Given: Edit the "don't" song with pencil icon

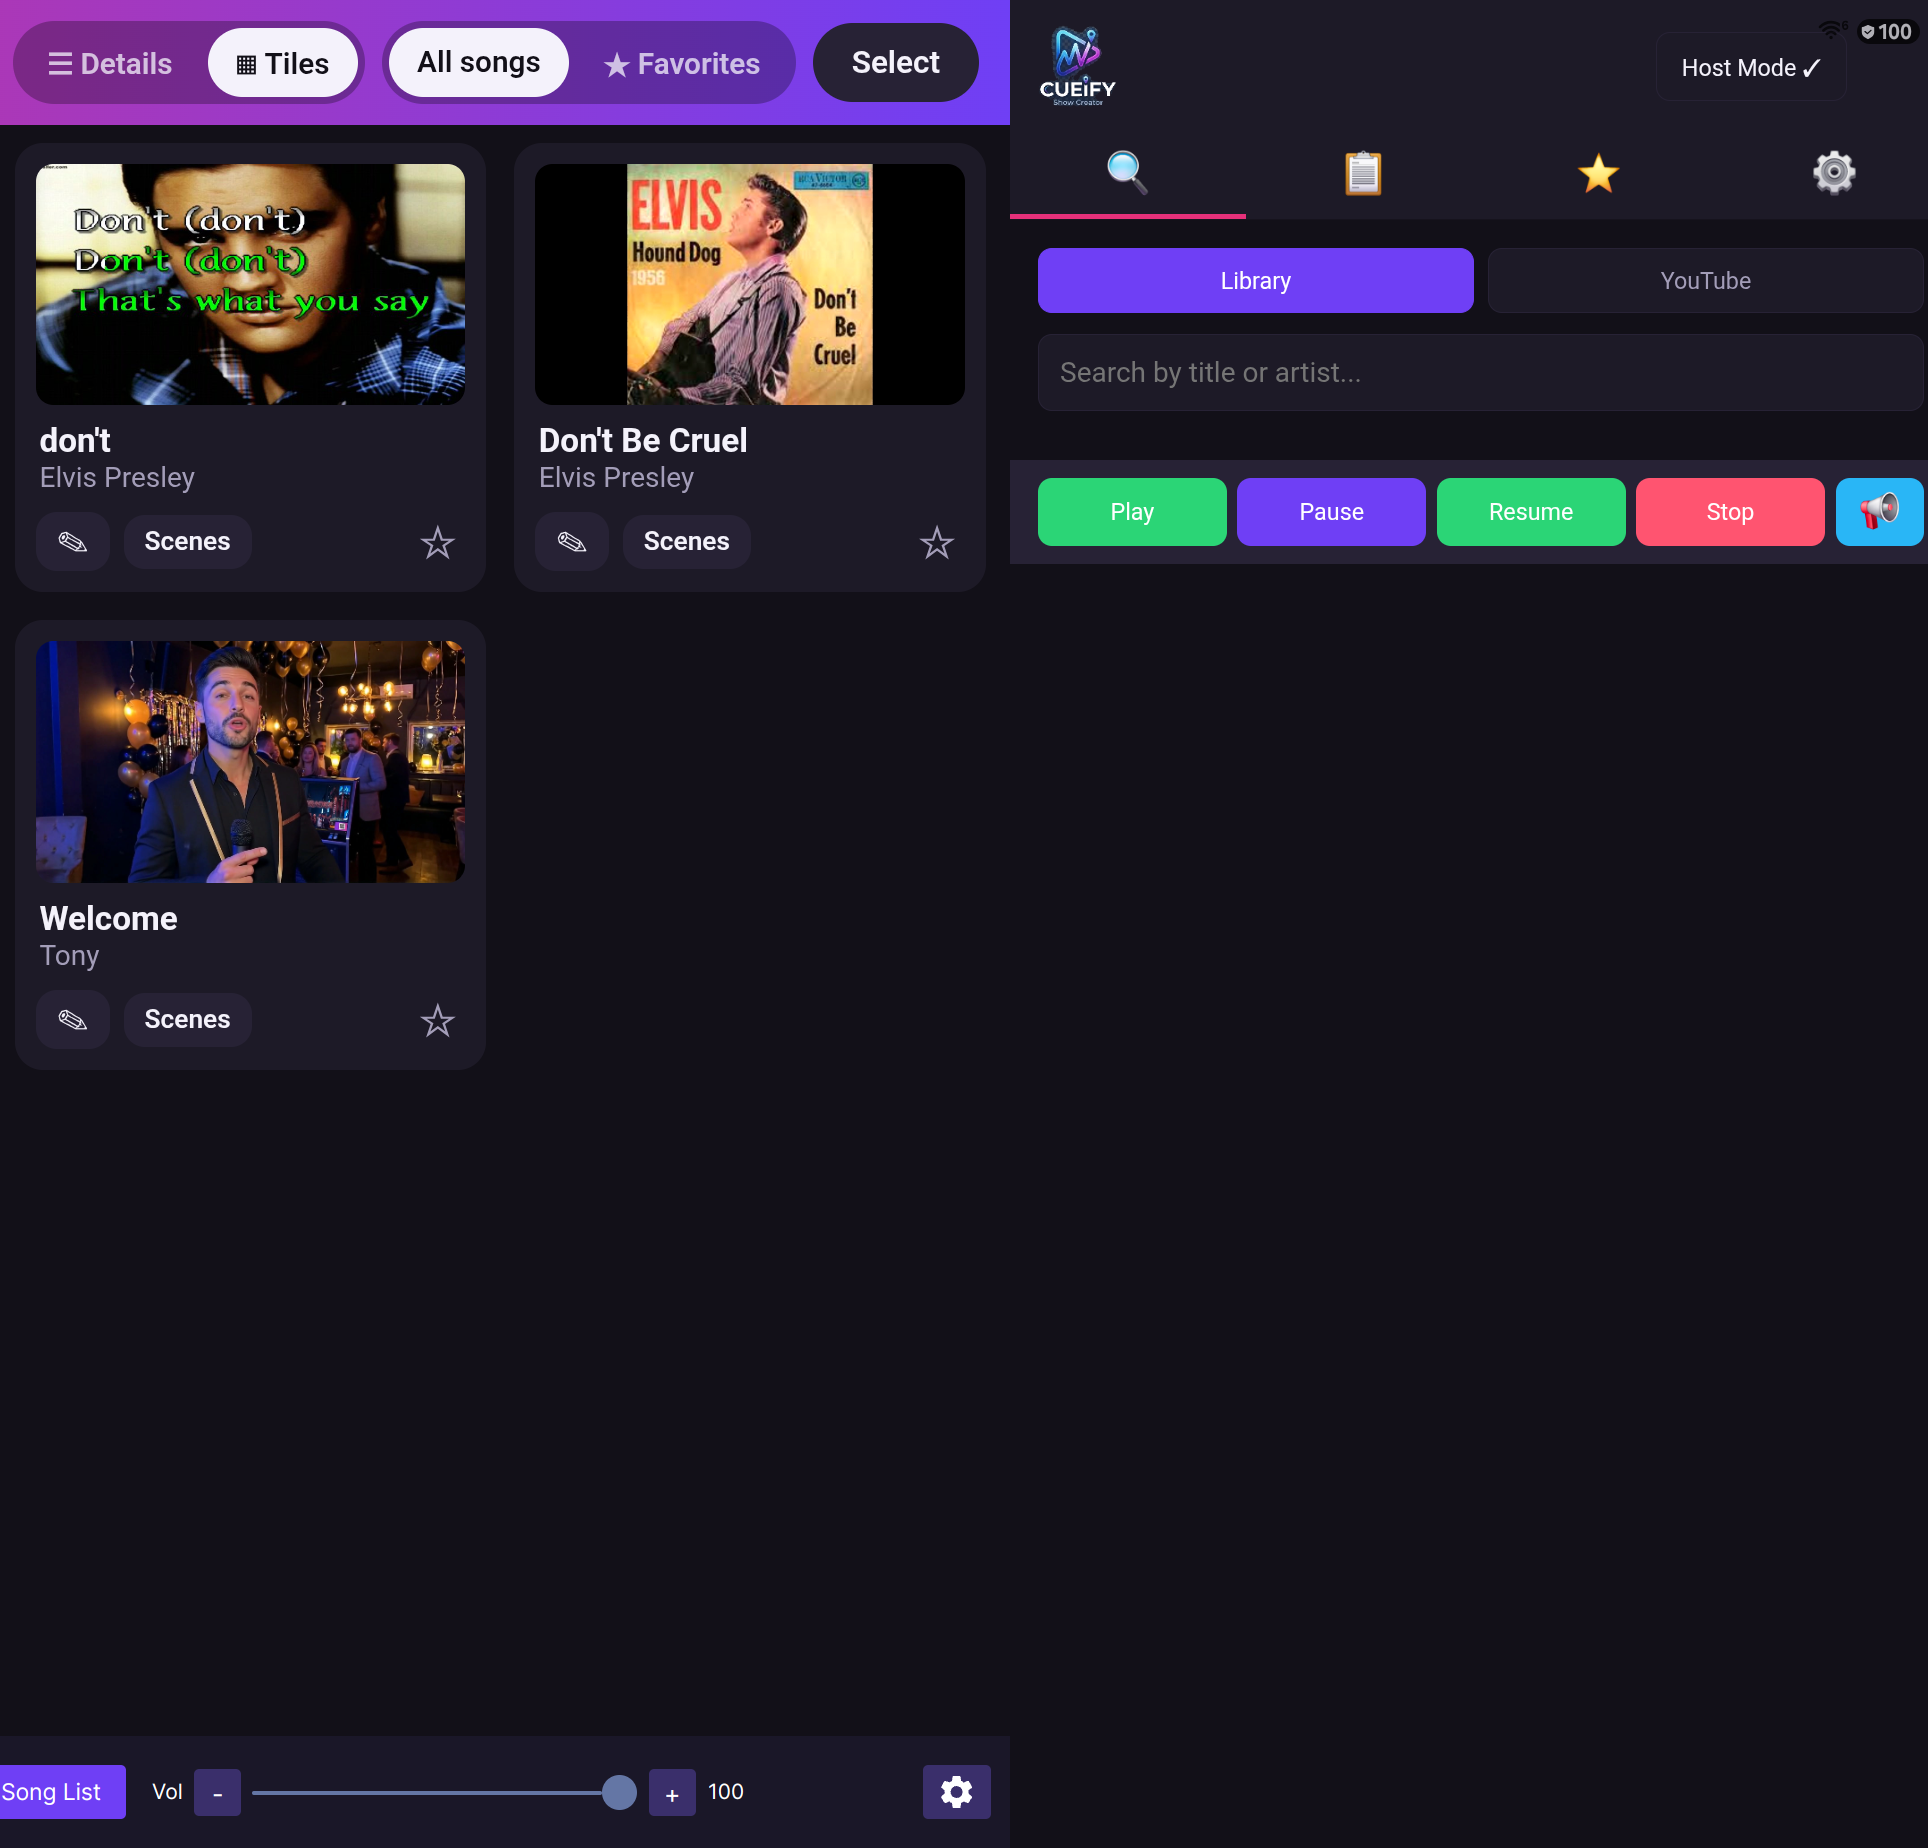Looking at the screenshot, I should [73, 542].
